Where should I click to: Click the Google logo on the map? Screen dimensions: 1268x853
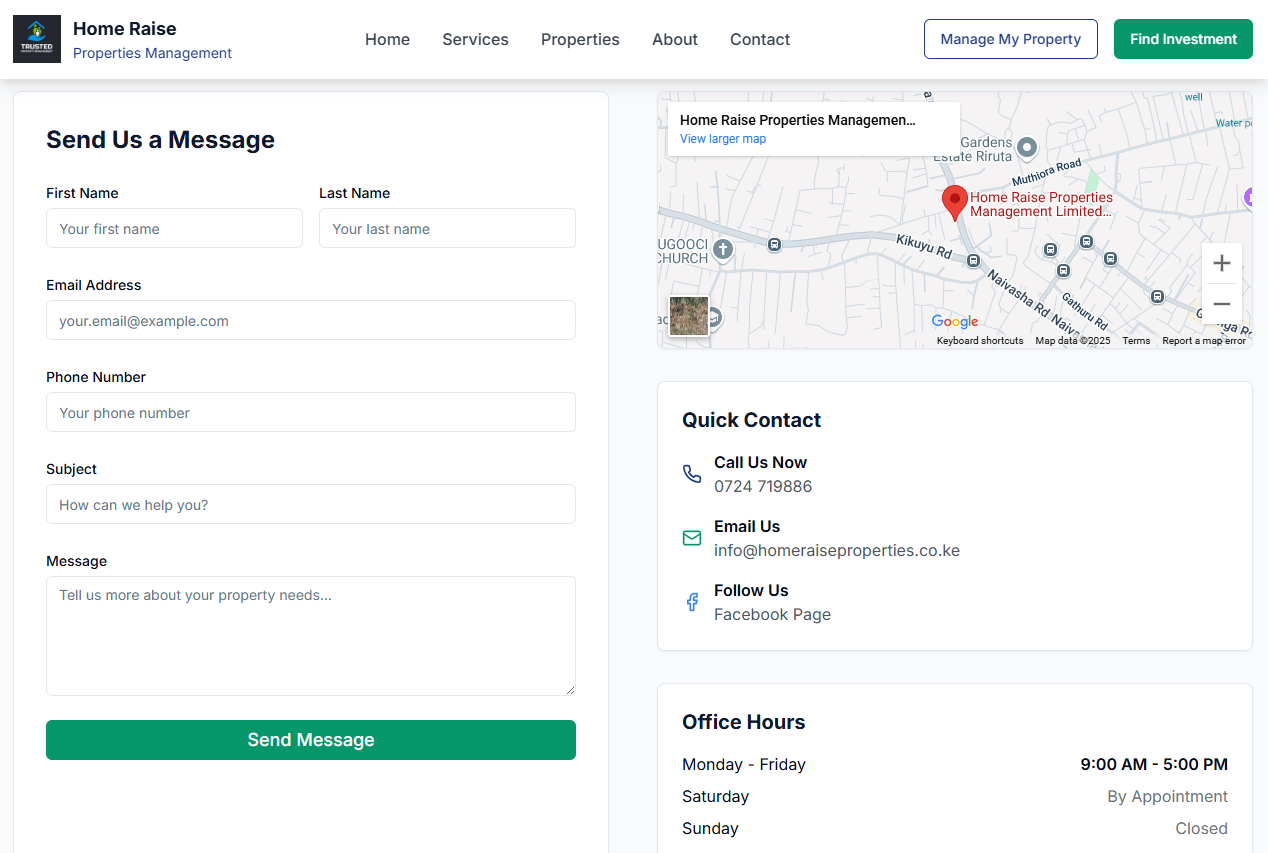tap(955, 321)
